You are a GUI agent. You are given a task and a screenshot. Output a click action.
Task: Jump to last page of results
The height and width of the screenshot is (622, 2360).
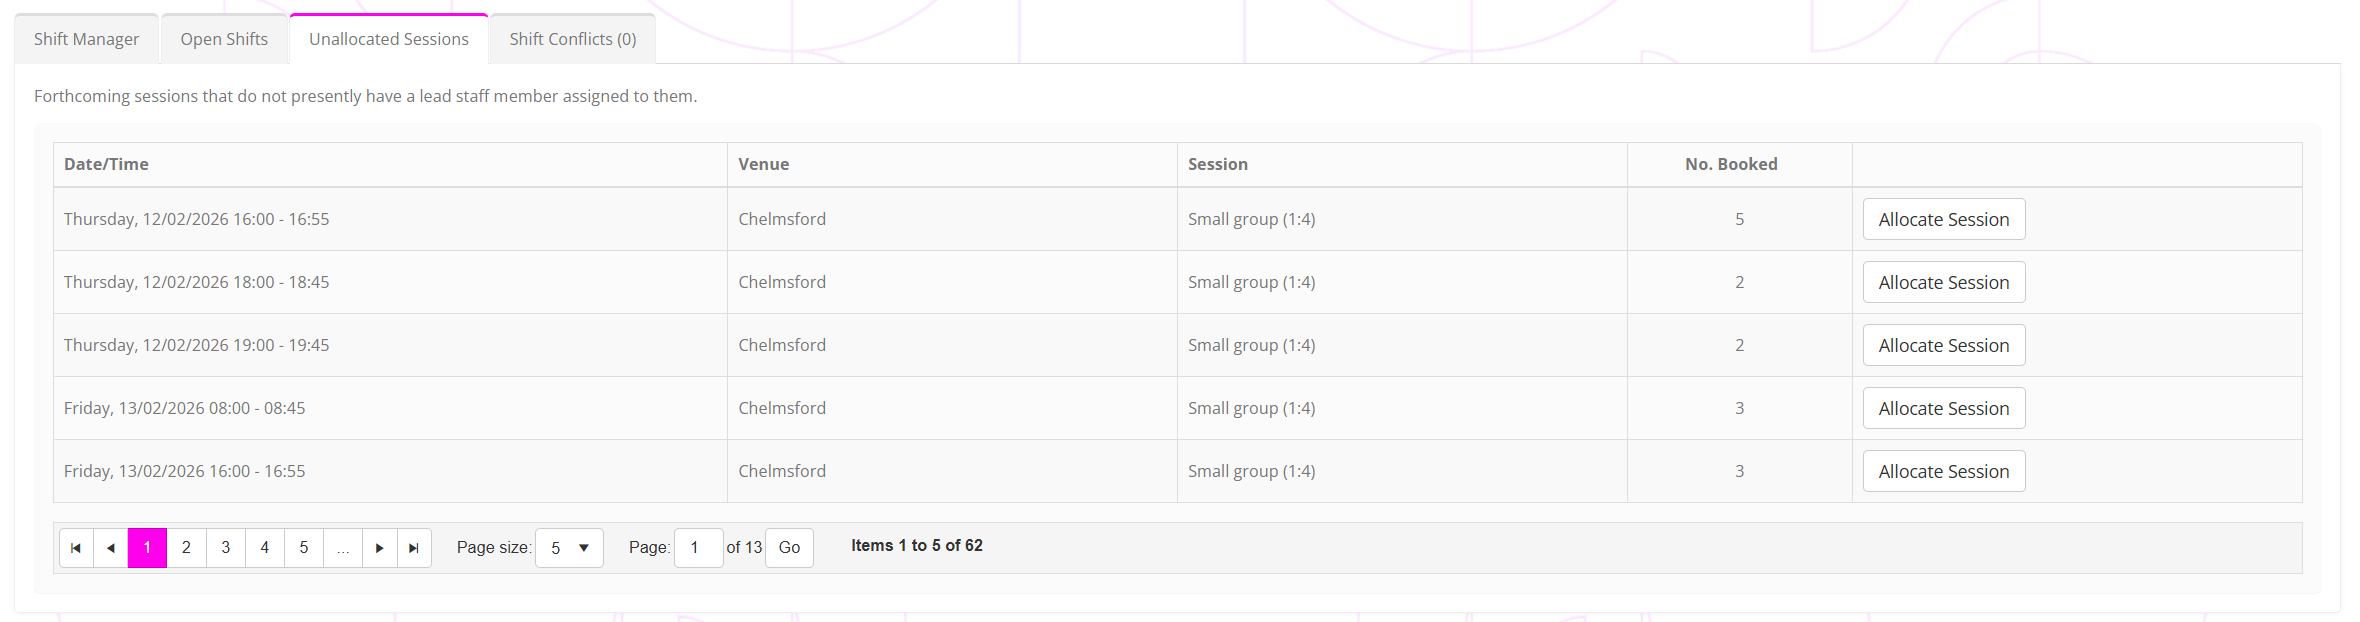[414, 548]
